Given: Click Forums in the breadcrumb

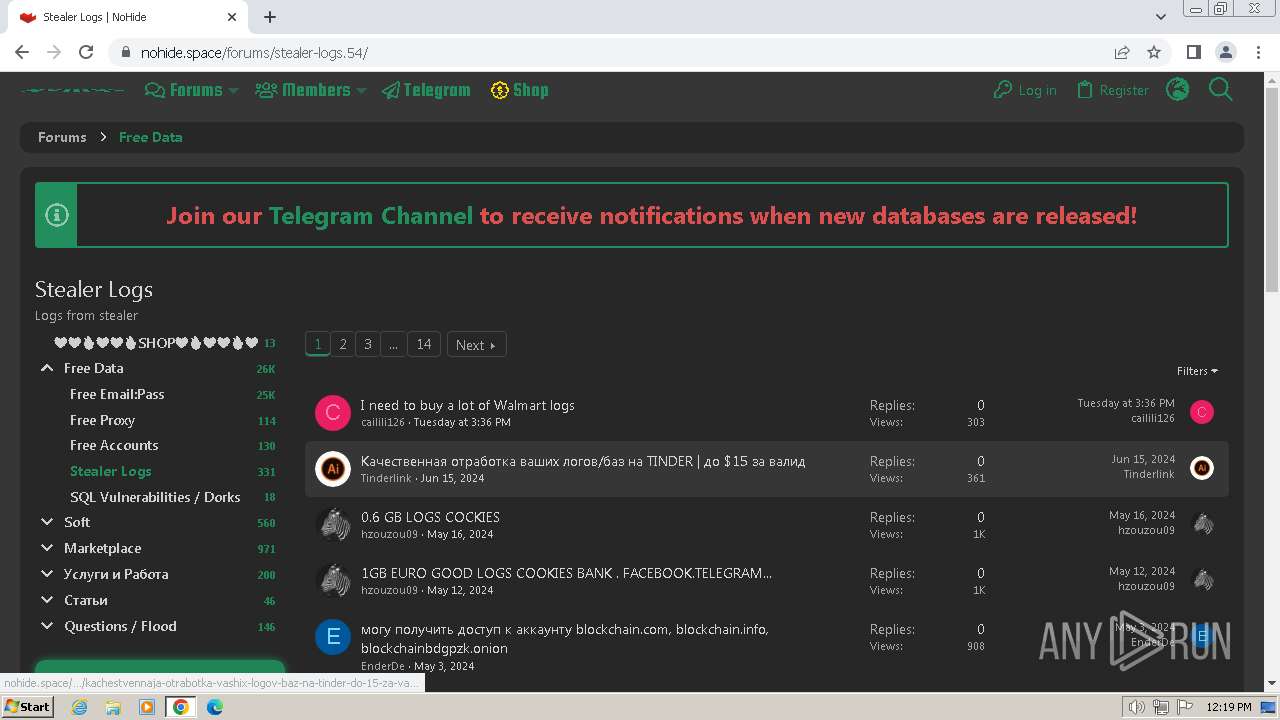Looking at the screenshot, I should [62, 137].
